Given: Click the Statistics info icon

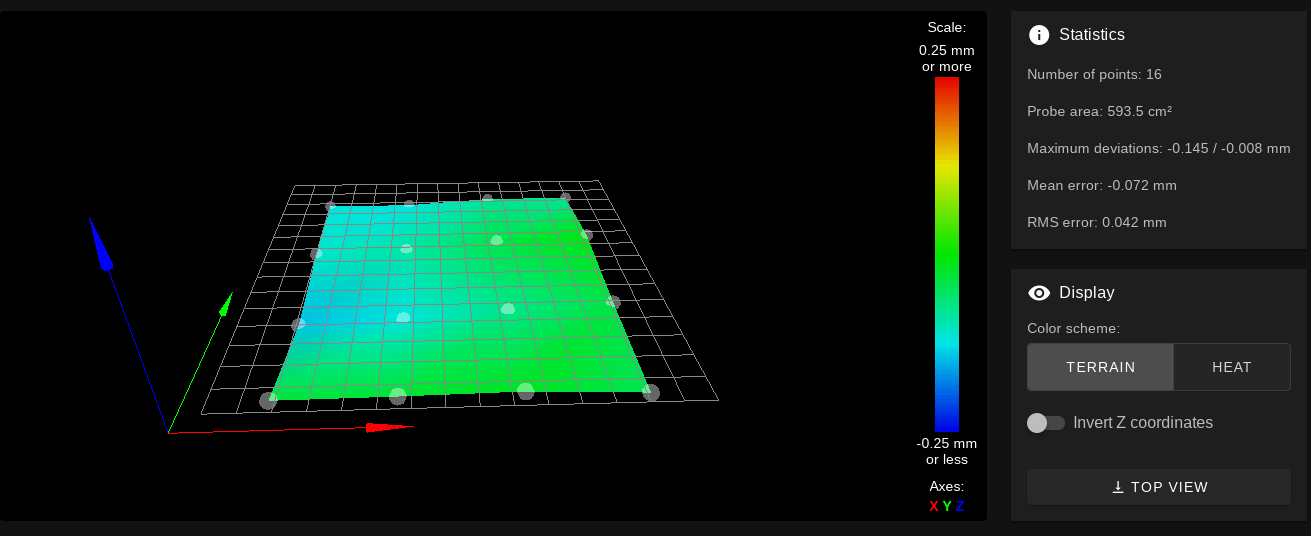Looking at the screenshot, I should tap(1039, 35).
